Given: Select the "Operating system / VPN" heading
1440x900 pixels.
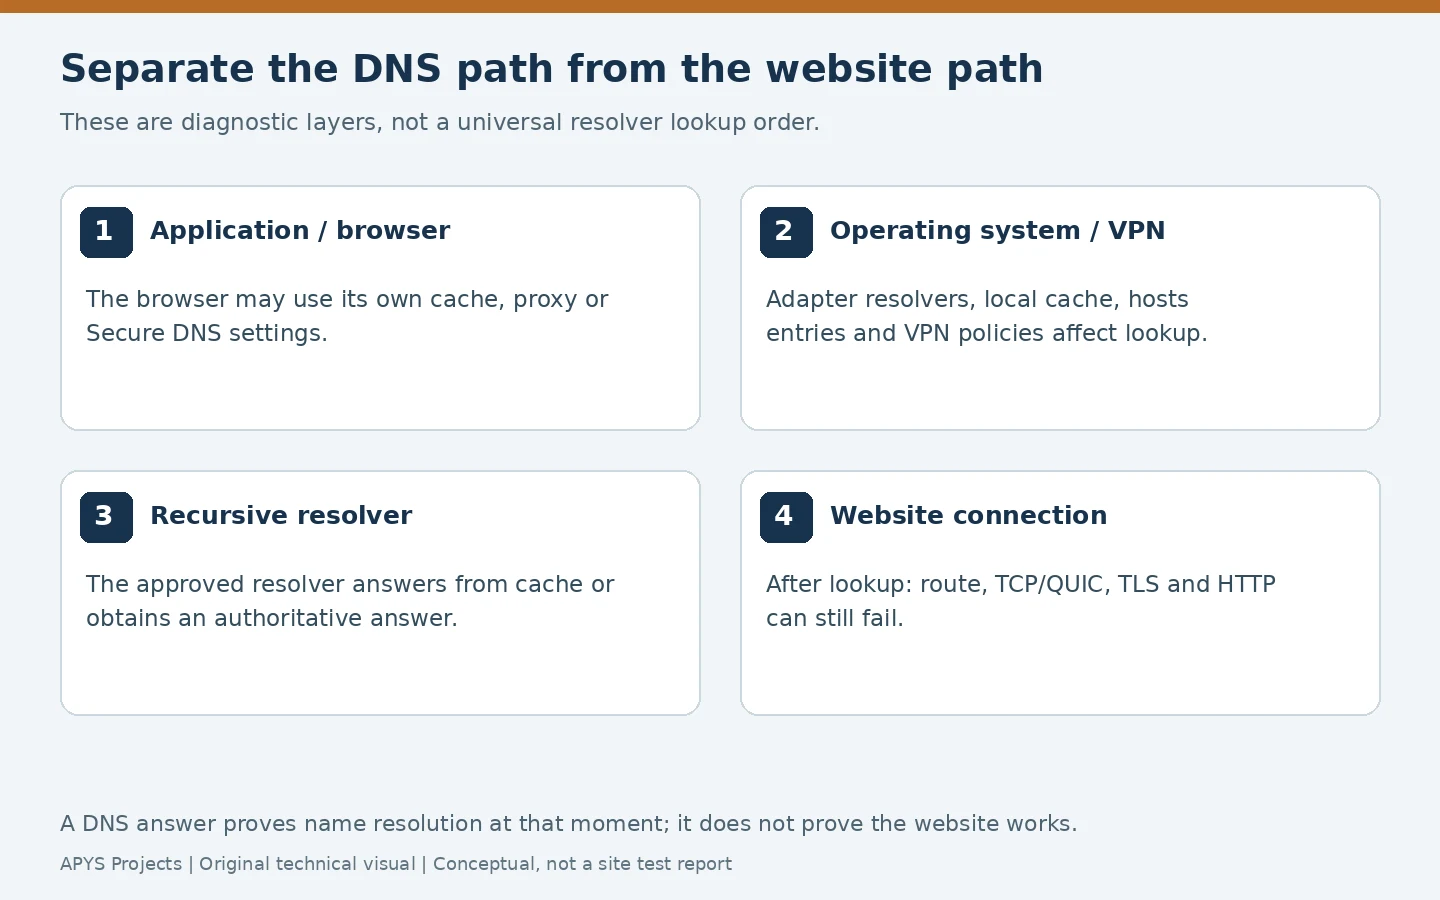Looking at the screenshot, I should (x=997, y=231).
